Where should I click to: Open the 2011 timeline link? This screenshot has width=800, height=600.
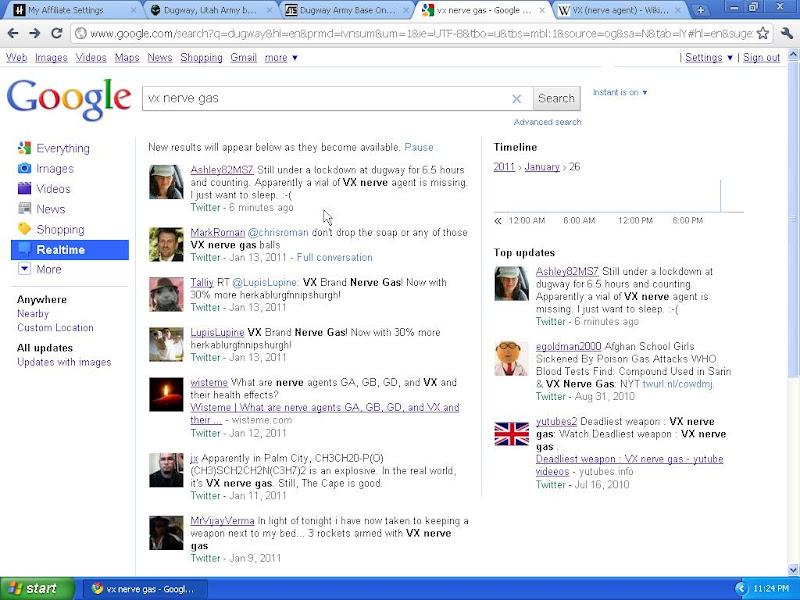coord(504,167)
